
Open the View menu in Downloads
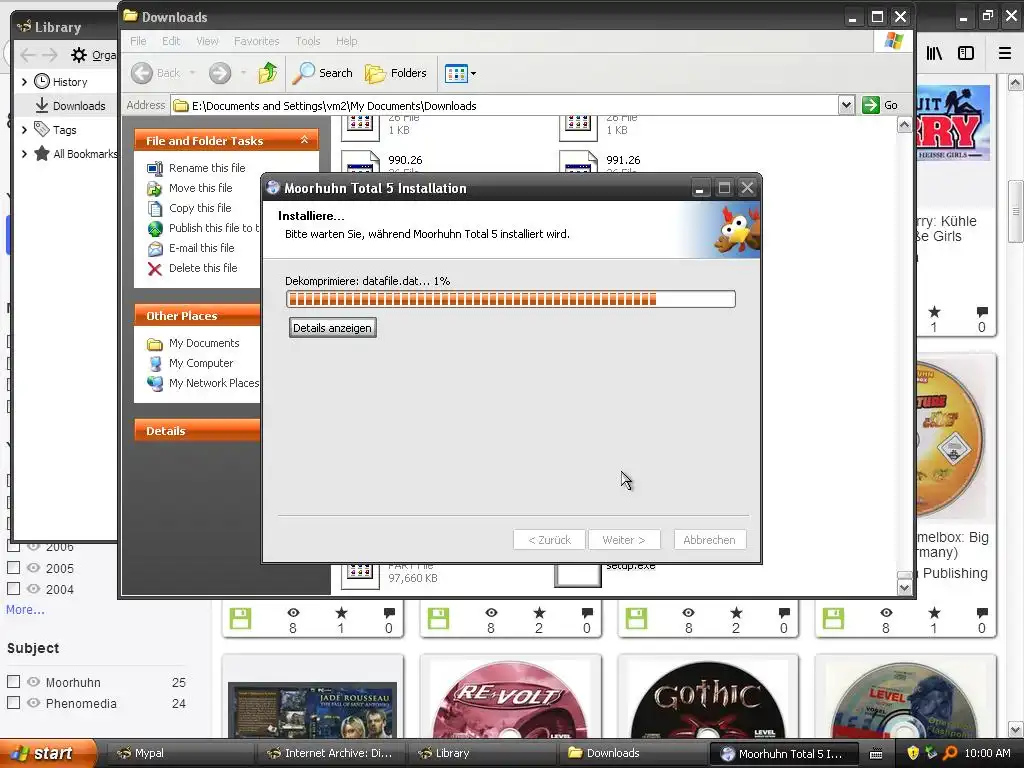207,41
